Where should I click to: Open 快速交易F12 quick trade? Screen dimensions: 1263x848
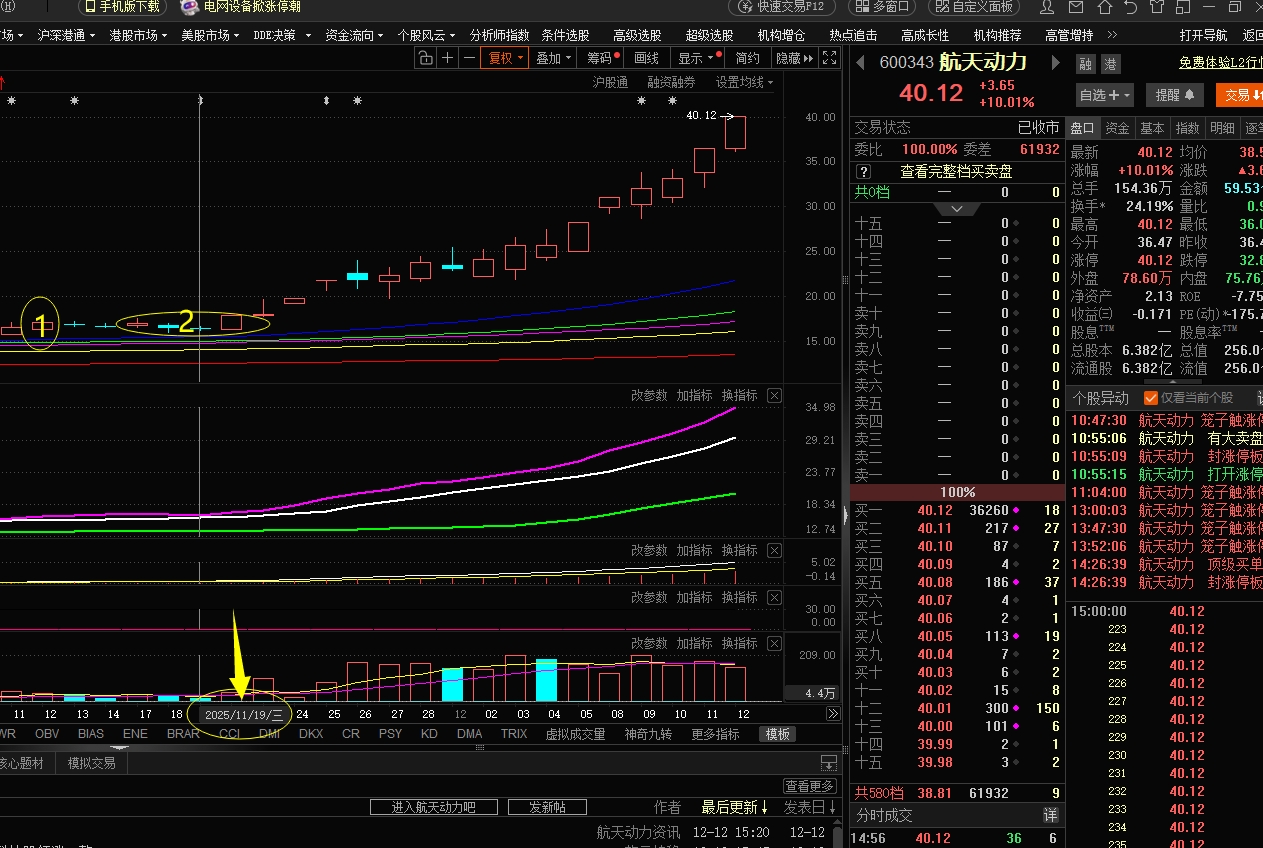pyautogui.click(x=783, y=7)
